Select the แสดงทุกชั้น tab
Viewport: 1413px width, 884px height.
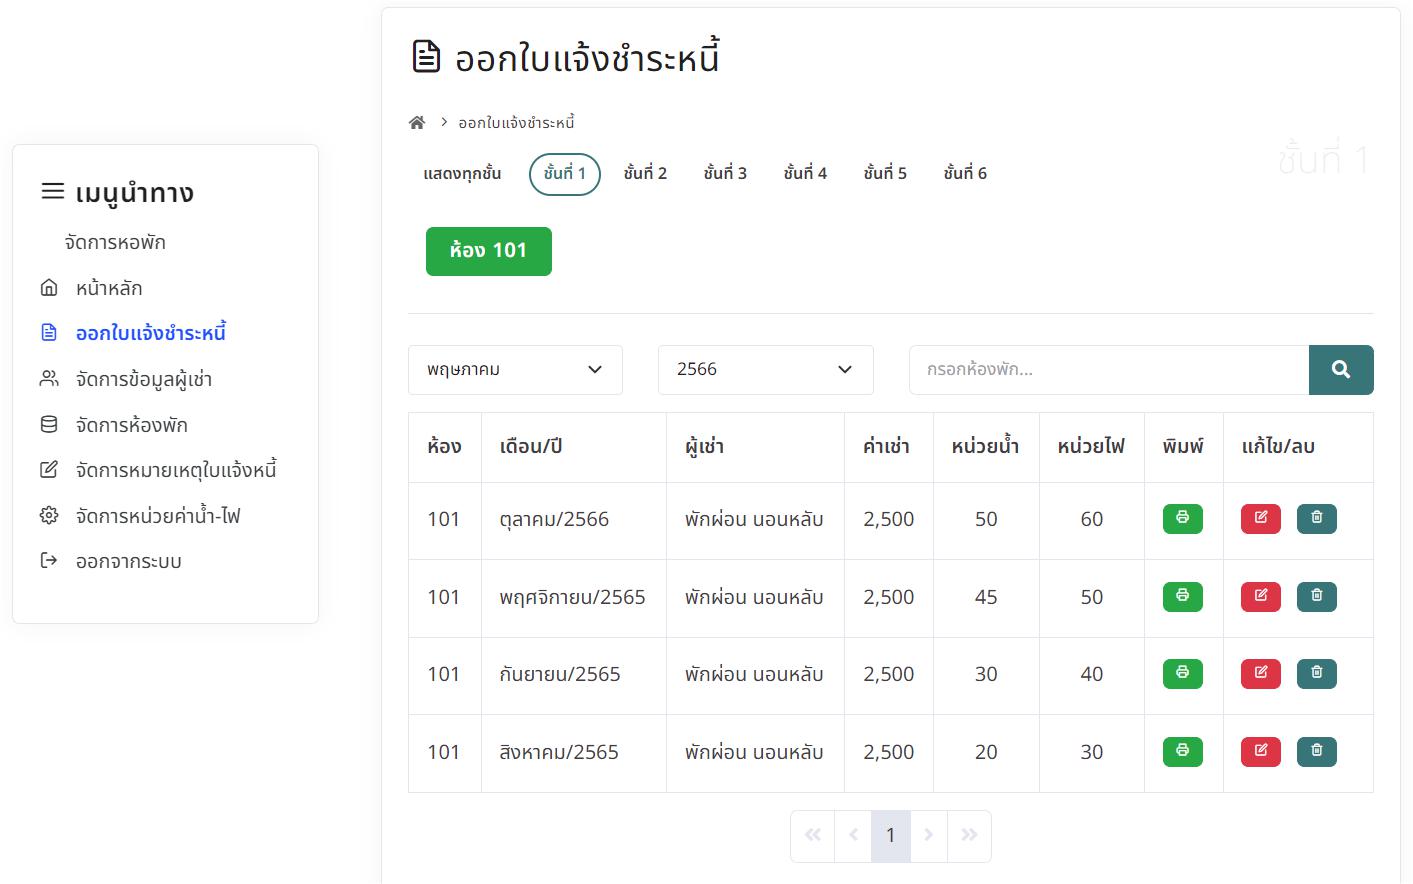coord(462,174)
